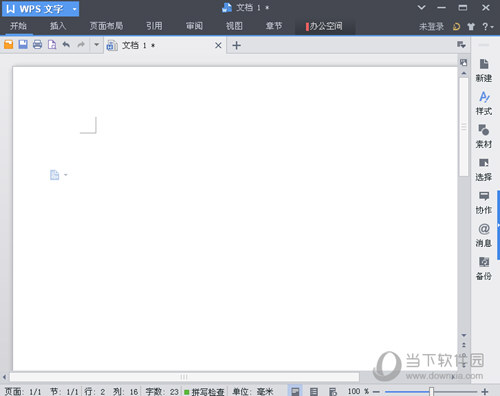The height and width of the screenshot is (396, 500).
Task: Collapse the ribbon with the chevron
Action: pos(421,8)
